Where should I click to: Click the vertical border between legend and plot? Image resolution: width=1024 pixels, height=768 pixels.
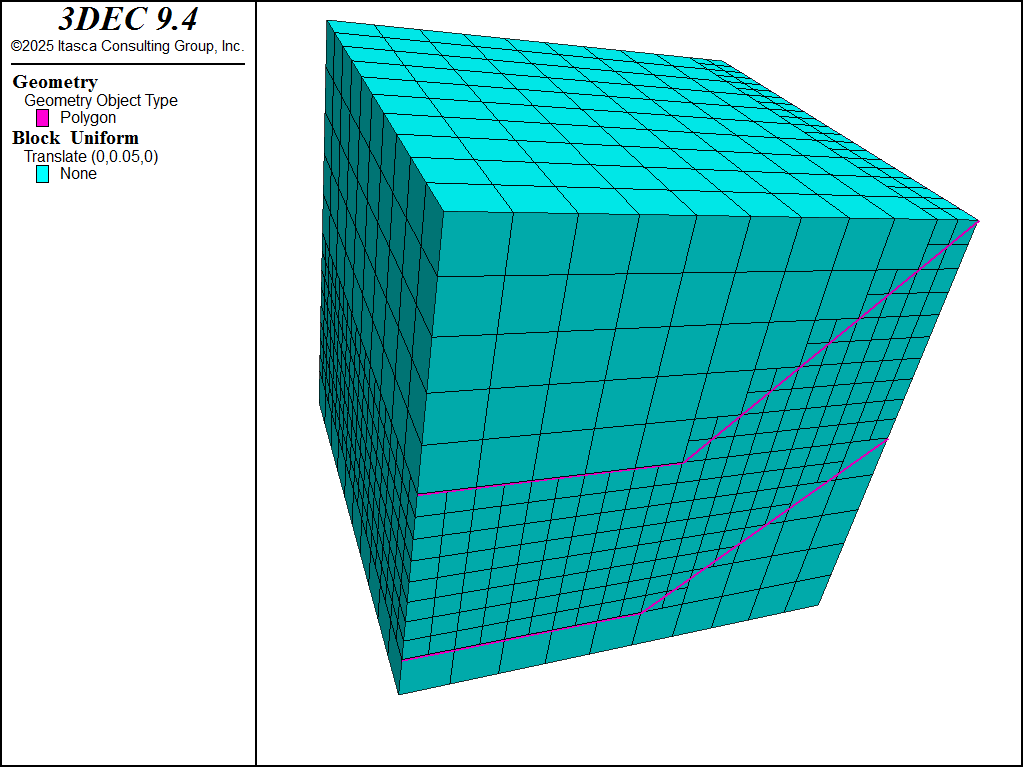[256, 400]
